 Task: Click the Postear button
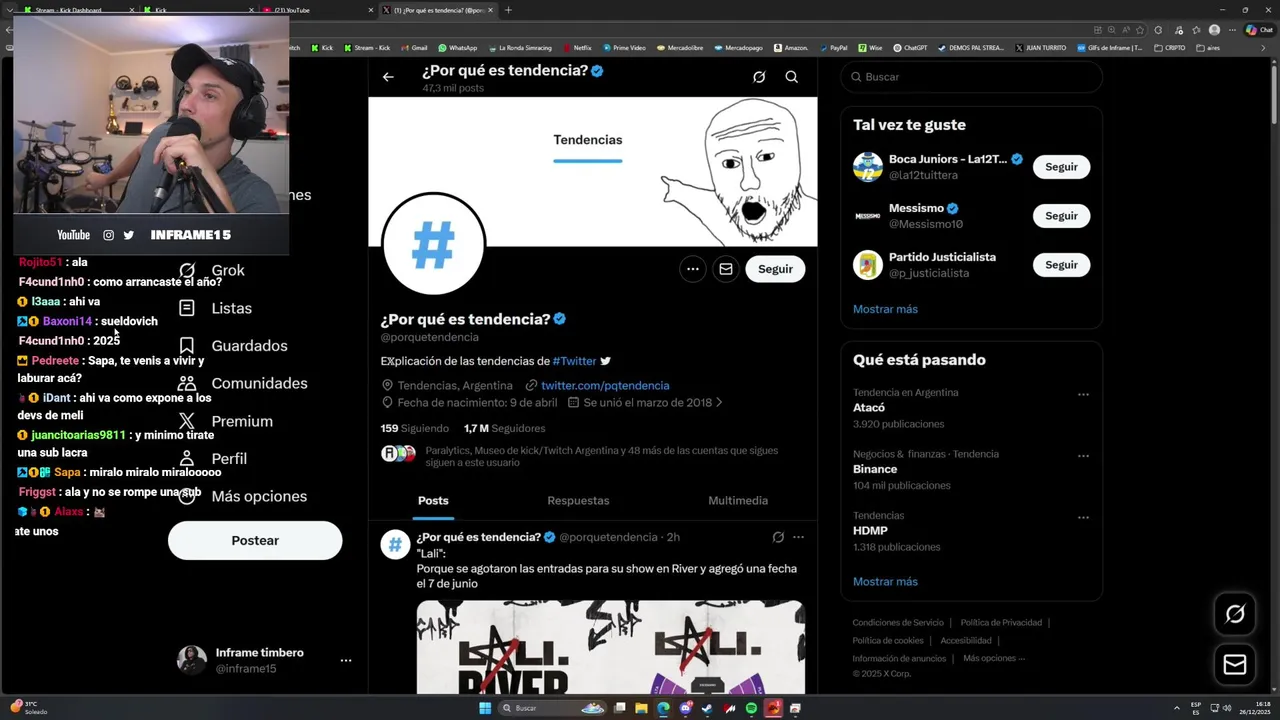pos(255,540)
